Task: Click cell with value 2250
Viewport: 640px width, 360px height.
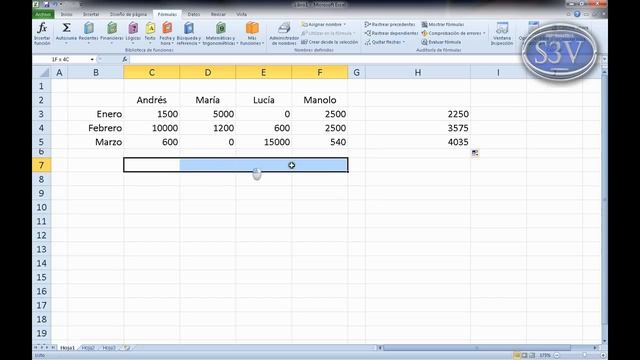Action: click(418, 114)
